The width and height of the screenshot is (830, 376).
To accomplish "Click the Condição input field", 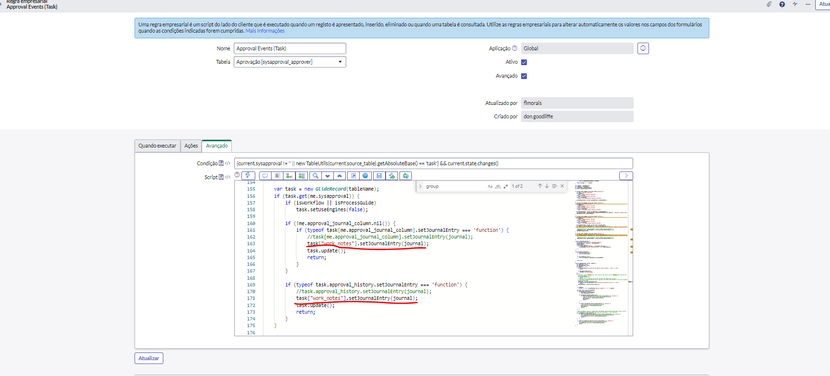I will [434, 164].
